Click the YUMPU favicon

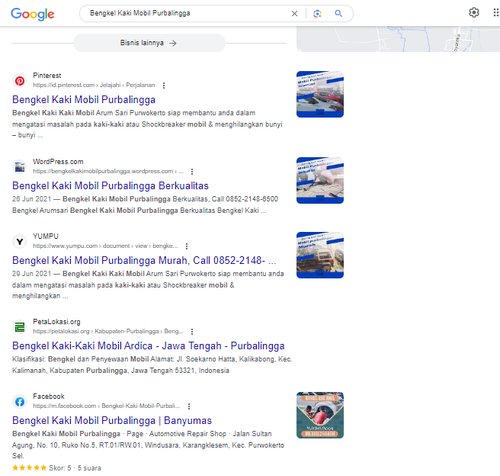[20, 241]
